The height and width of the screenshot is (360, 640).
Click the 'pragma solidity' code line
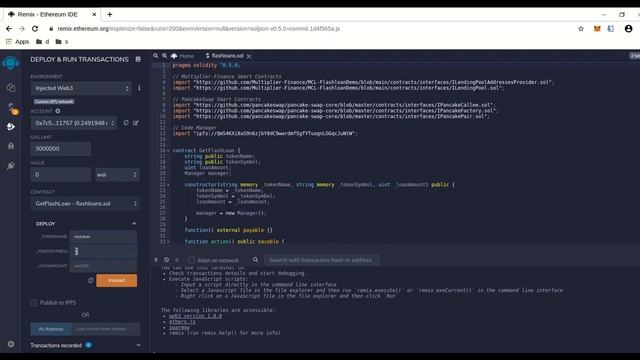point(206,65)
